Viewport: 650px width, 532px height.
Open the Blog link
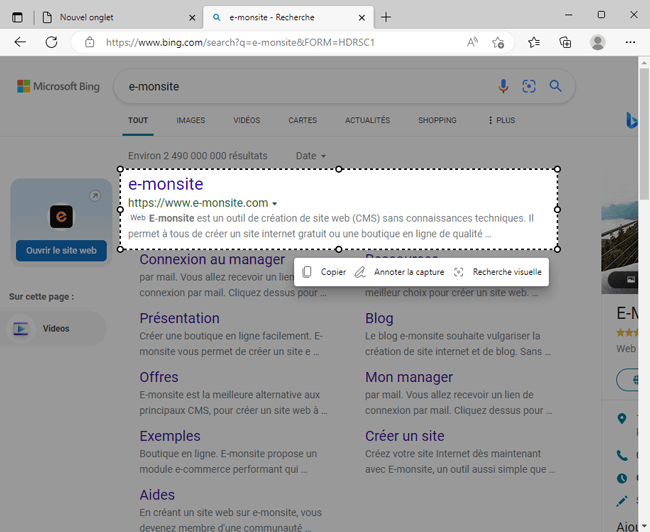click(379, 318)
